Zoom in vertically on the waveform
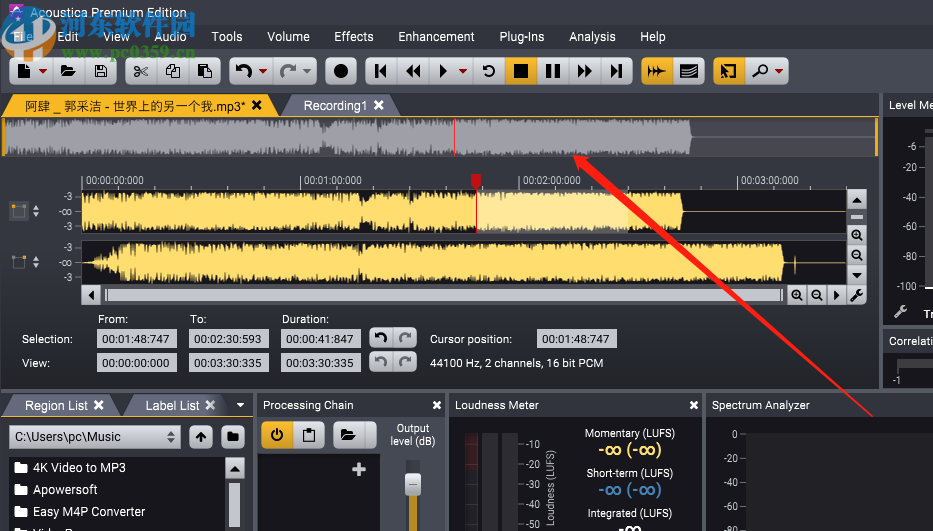This screenshot has width=933, height=531. [x=857, y=235]
